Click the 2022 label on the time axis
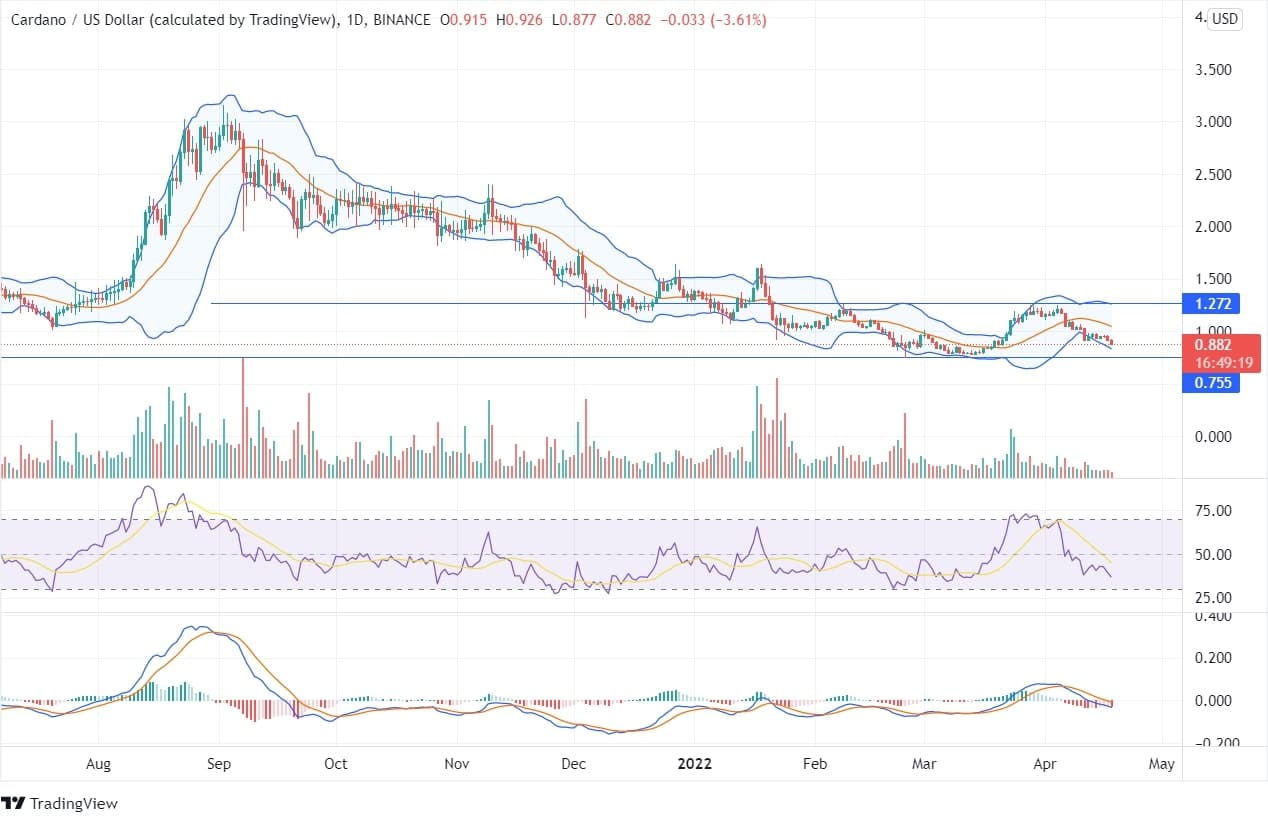This screenshot has width=1268, height=825. click(694, 763)
